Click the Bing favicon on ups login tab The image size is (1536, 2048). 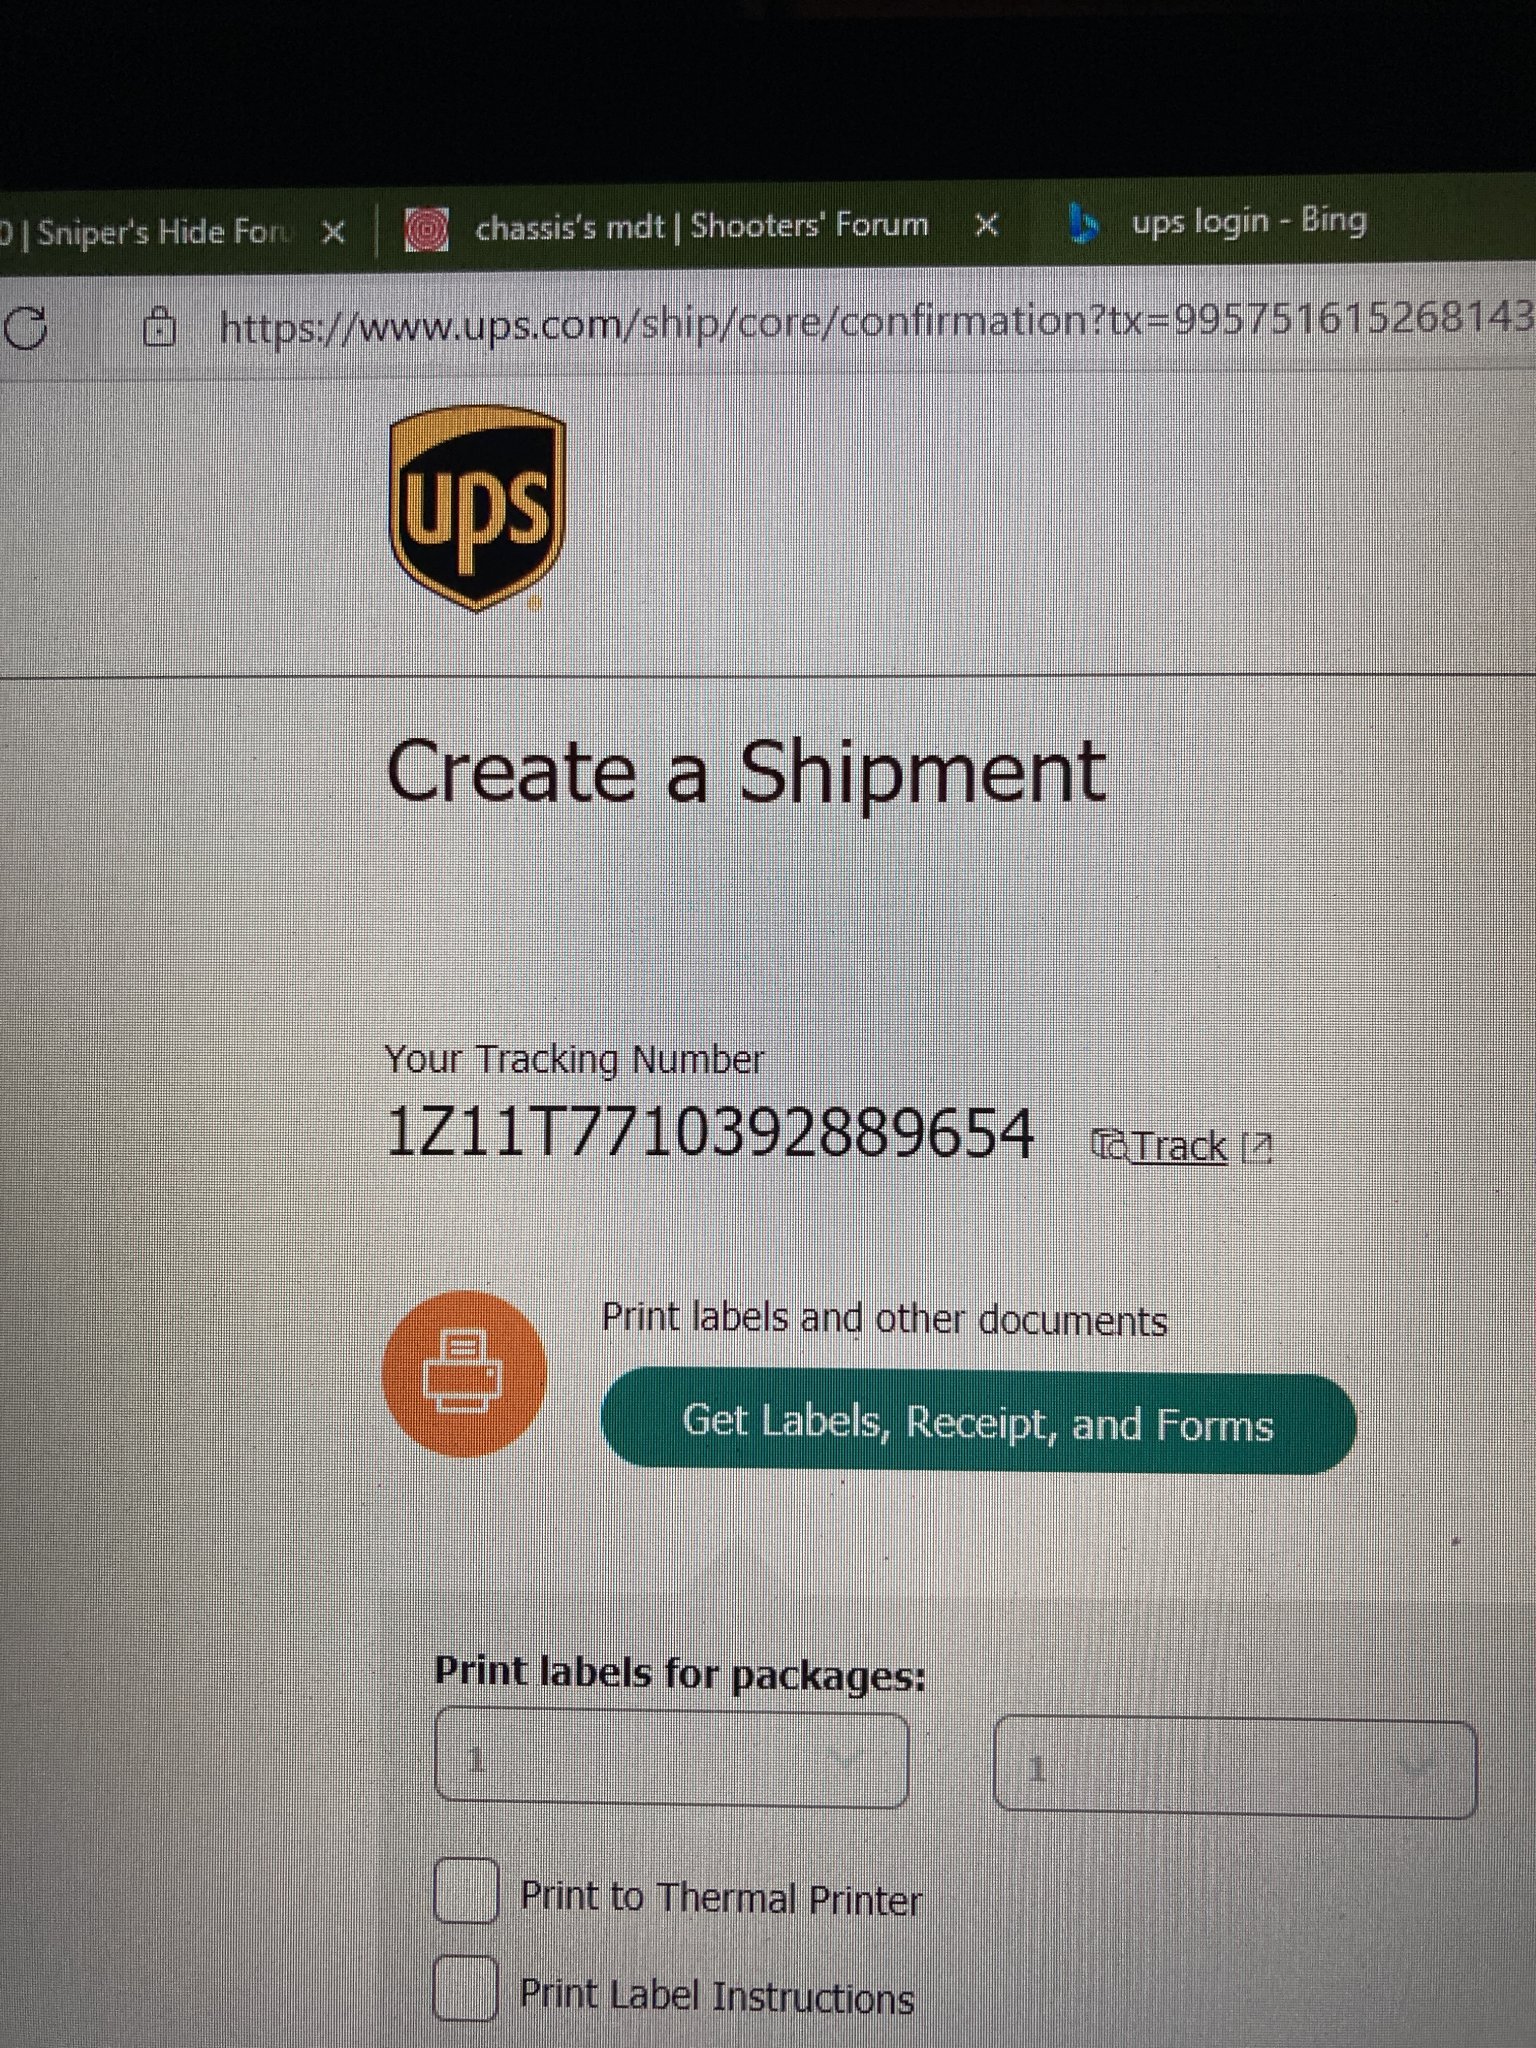[1082, 224]
